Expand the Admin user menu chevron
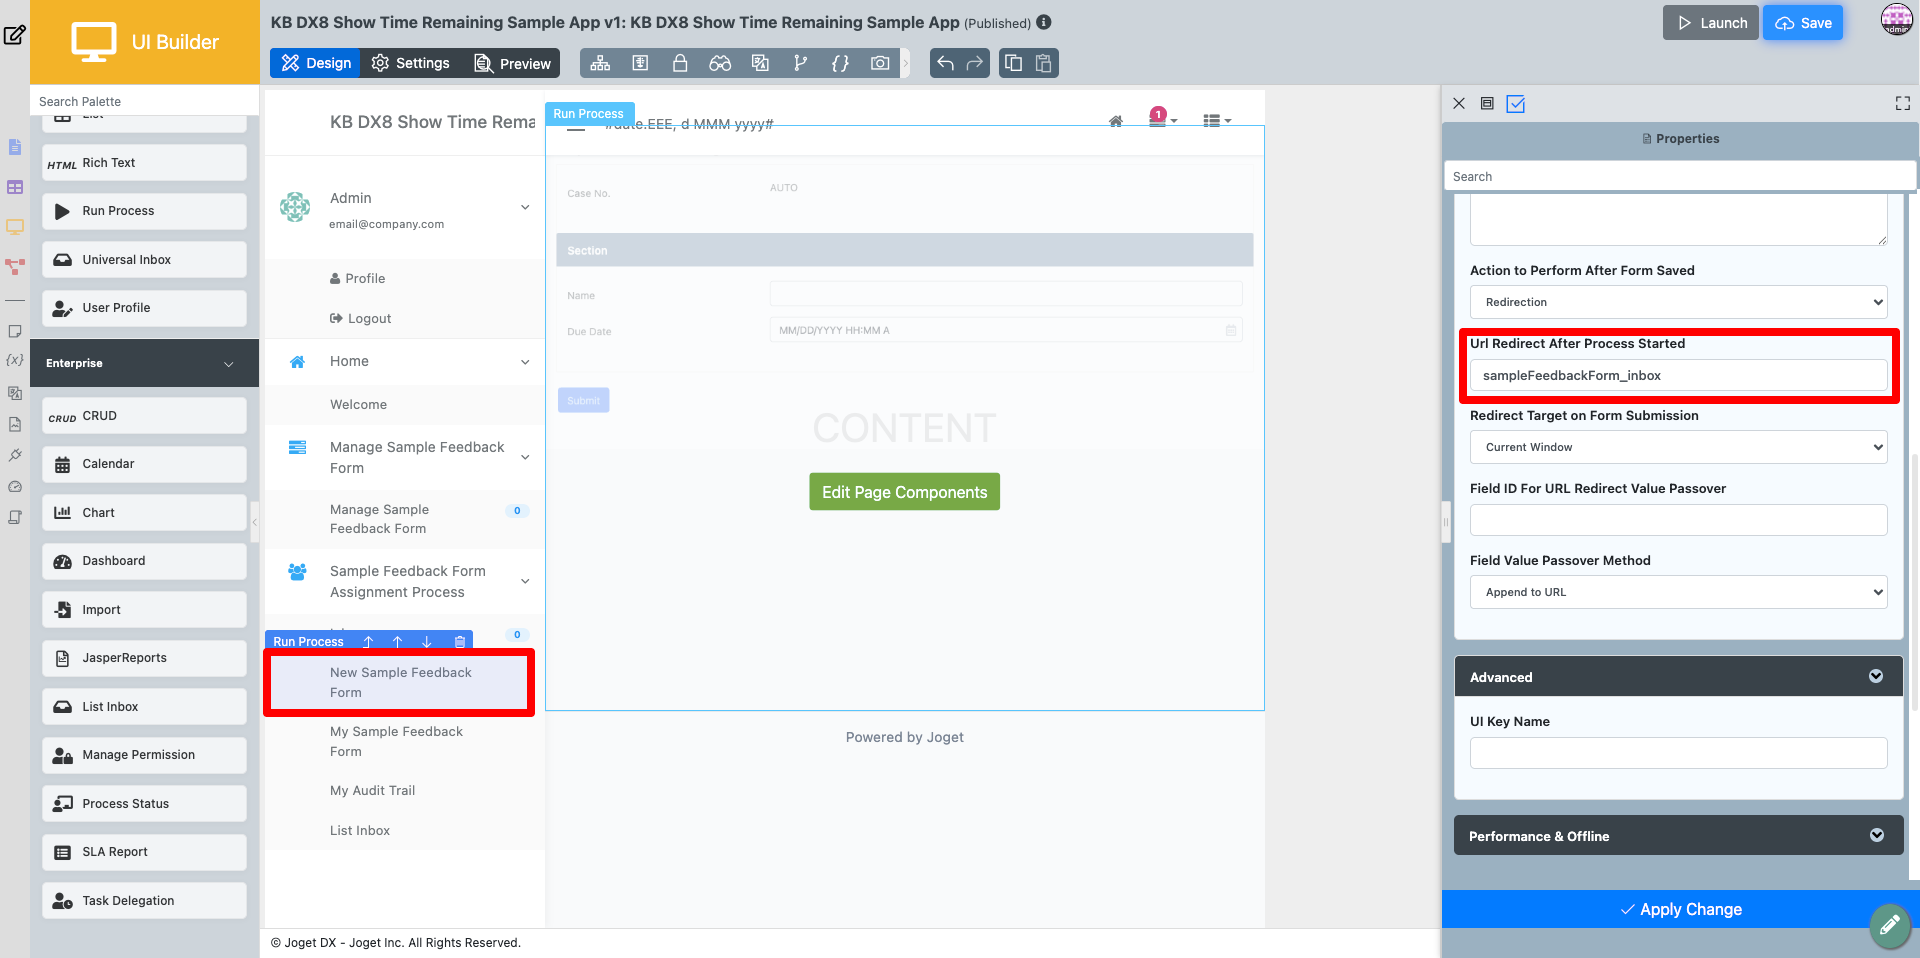1920x958 pixels. [525, 207]
